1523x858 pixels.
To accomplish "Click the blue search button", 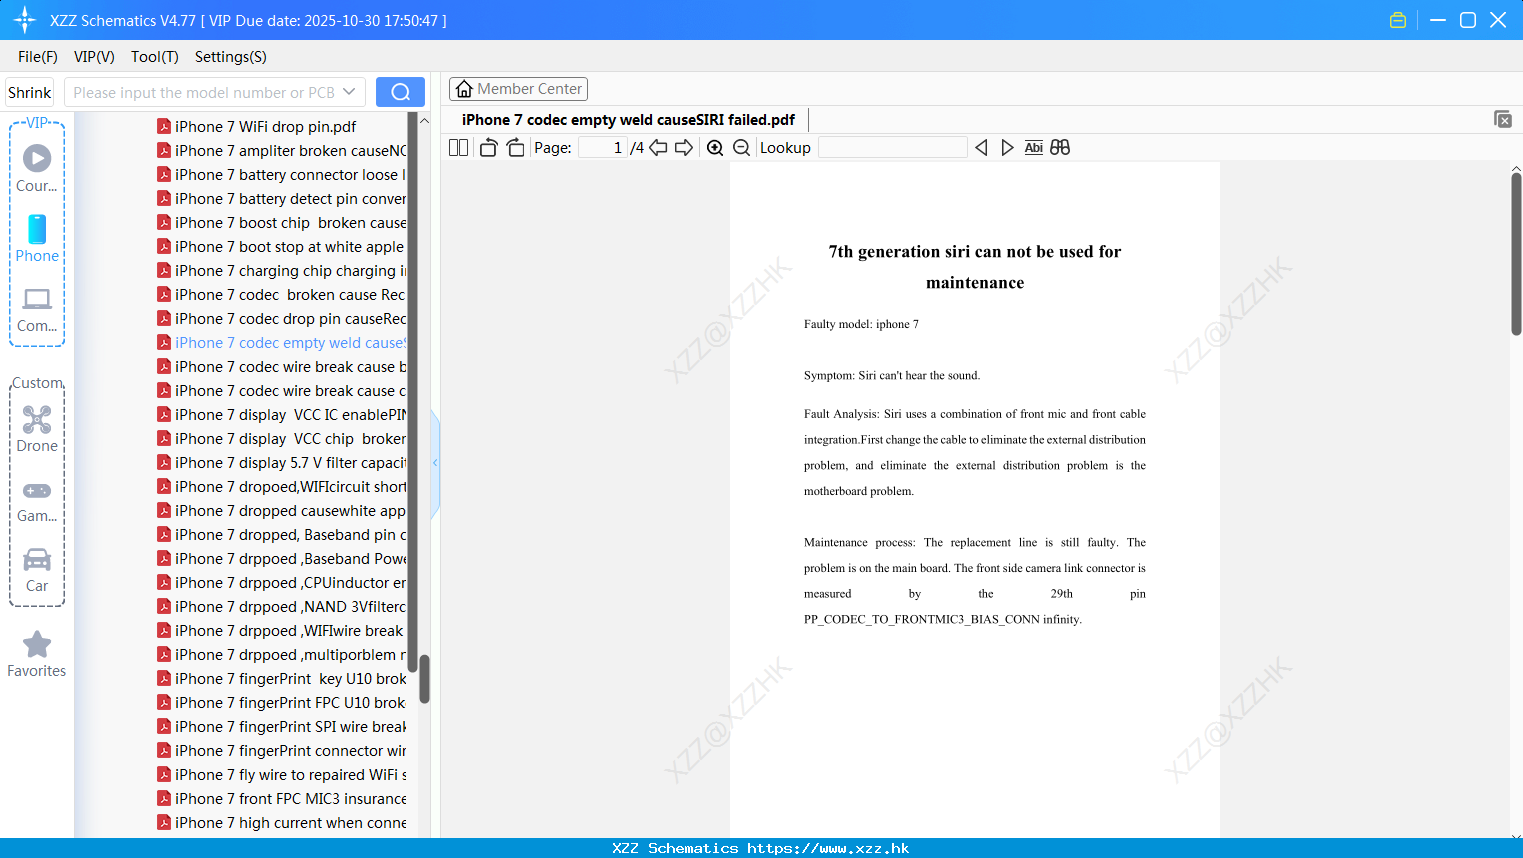I will coord(400,92).
